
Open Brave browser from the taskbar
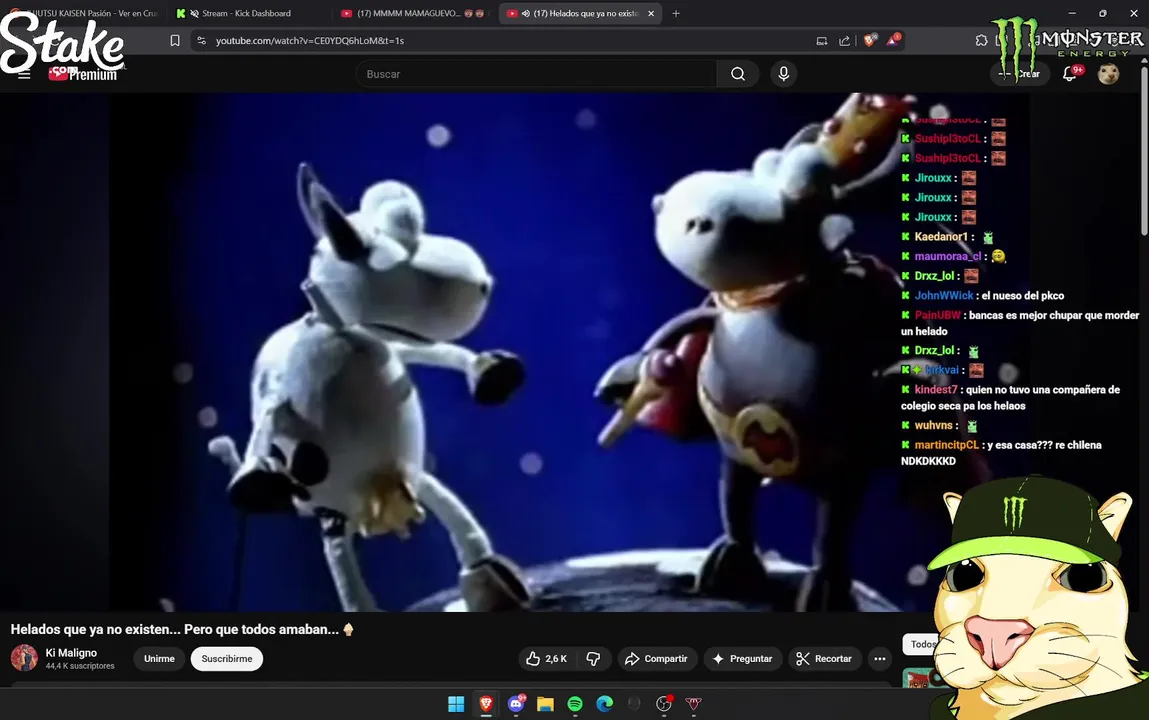(x=486, y=704)
